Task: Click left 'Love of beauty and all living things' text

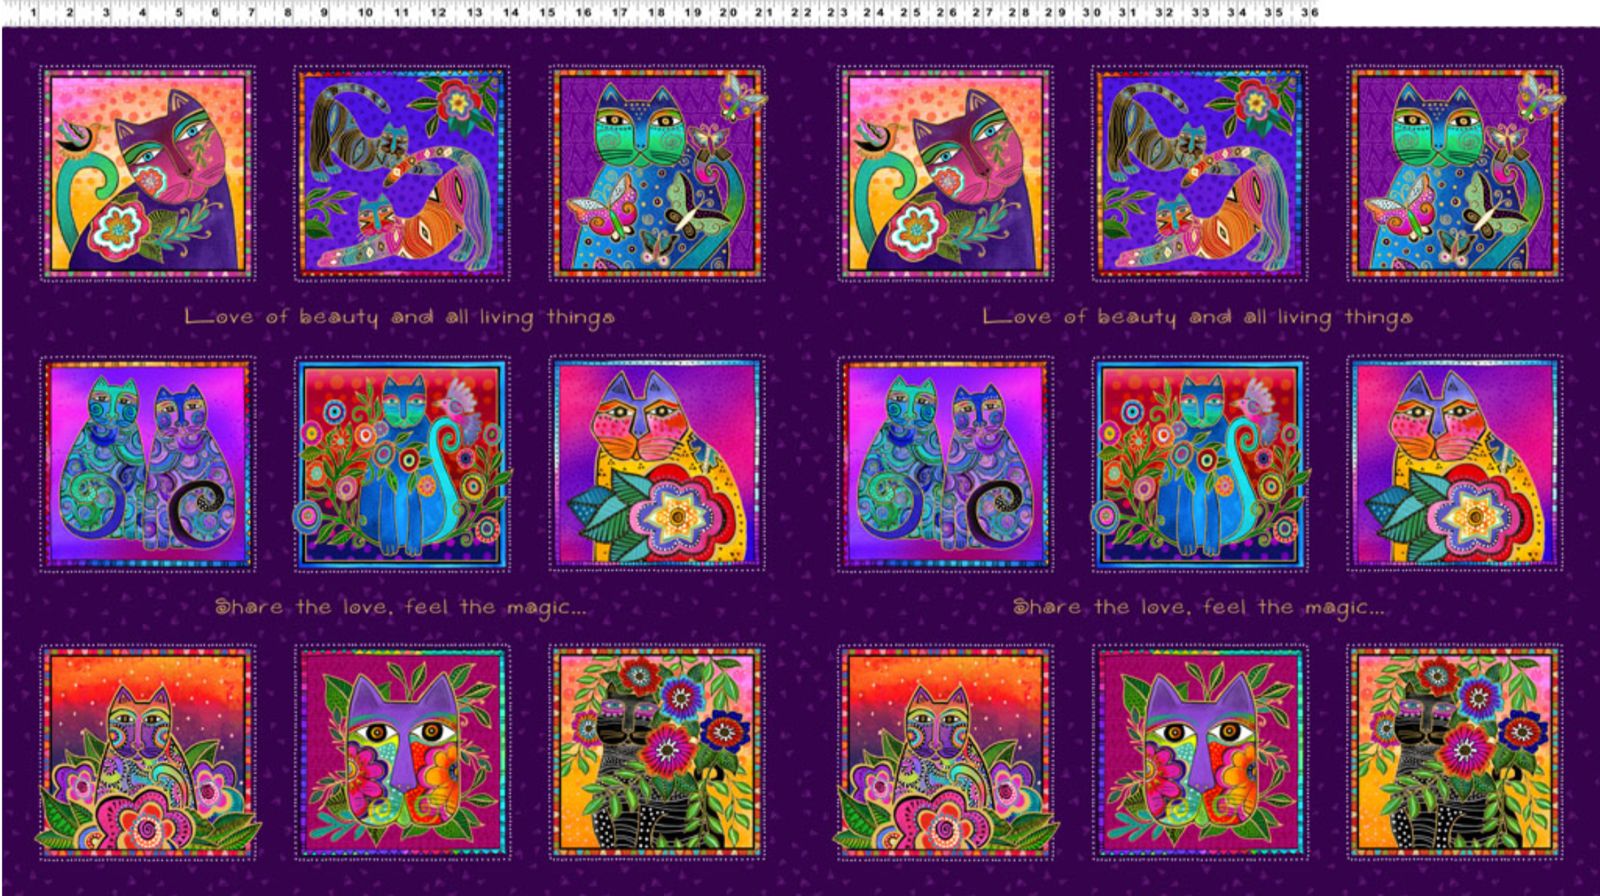Action: point(399,318)
